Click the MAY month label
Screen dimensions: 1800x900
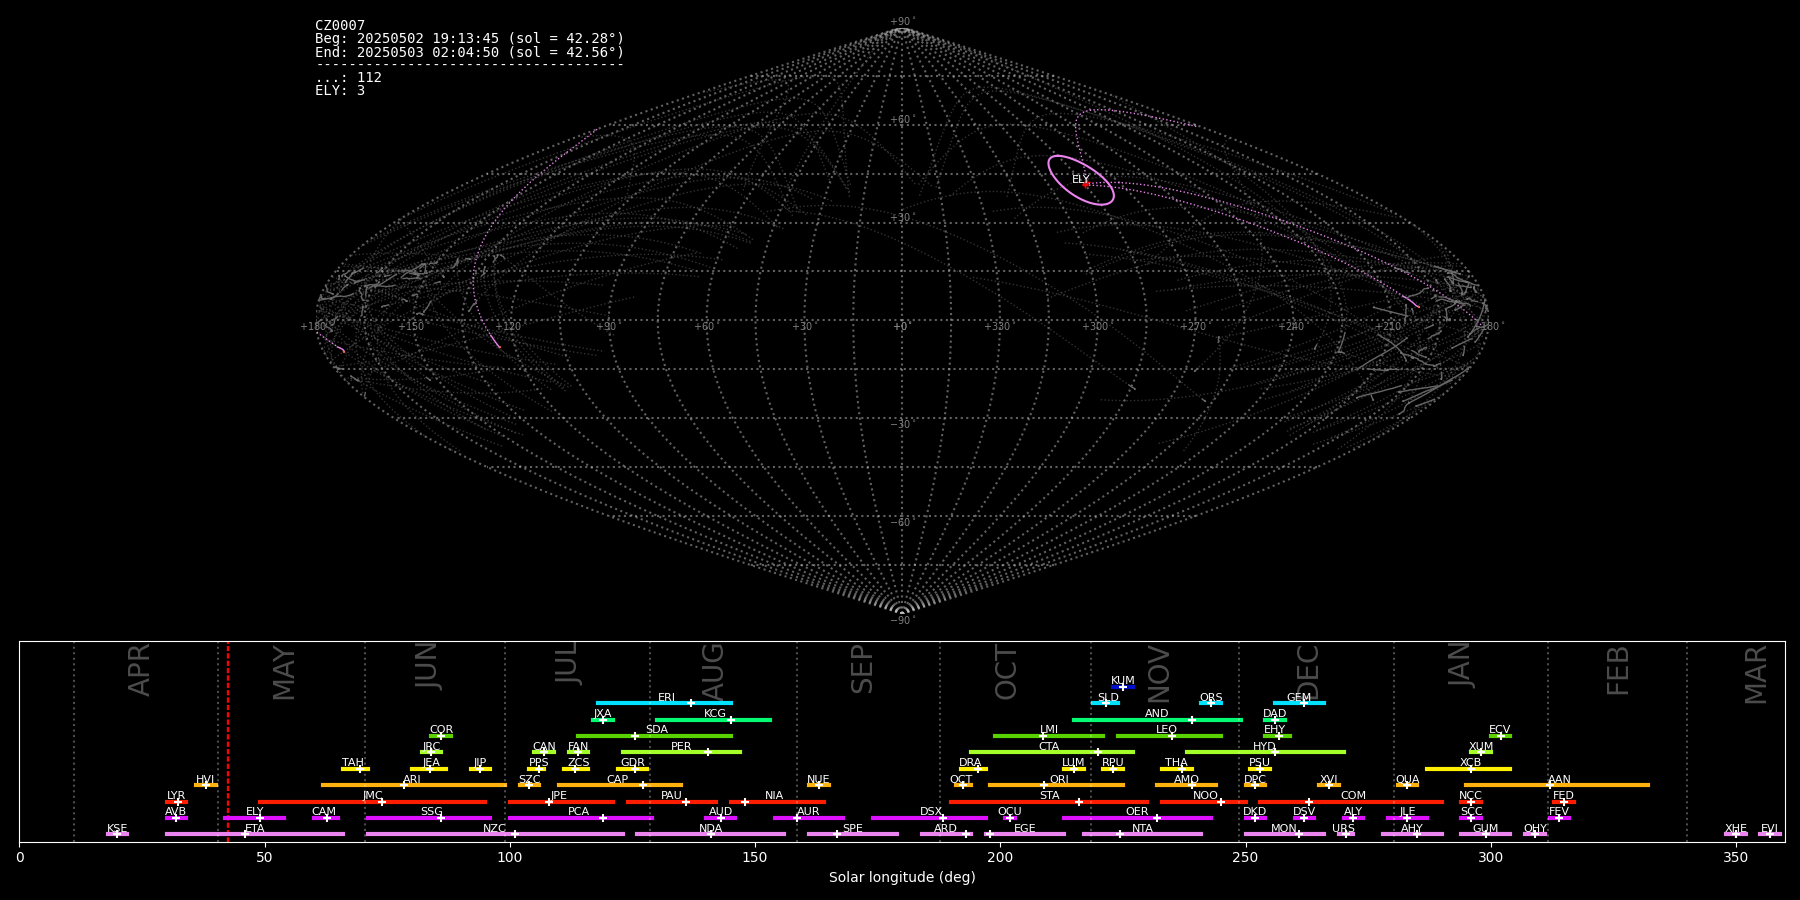(x=284, y=673)
